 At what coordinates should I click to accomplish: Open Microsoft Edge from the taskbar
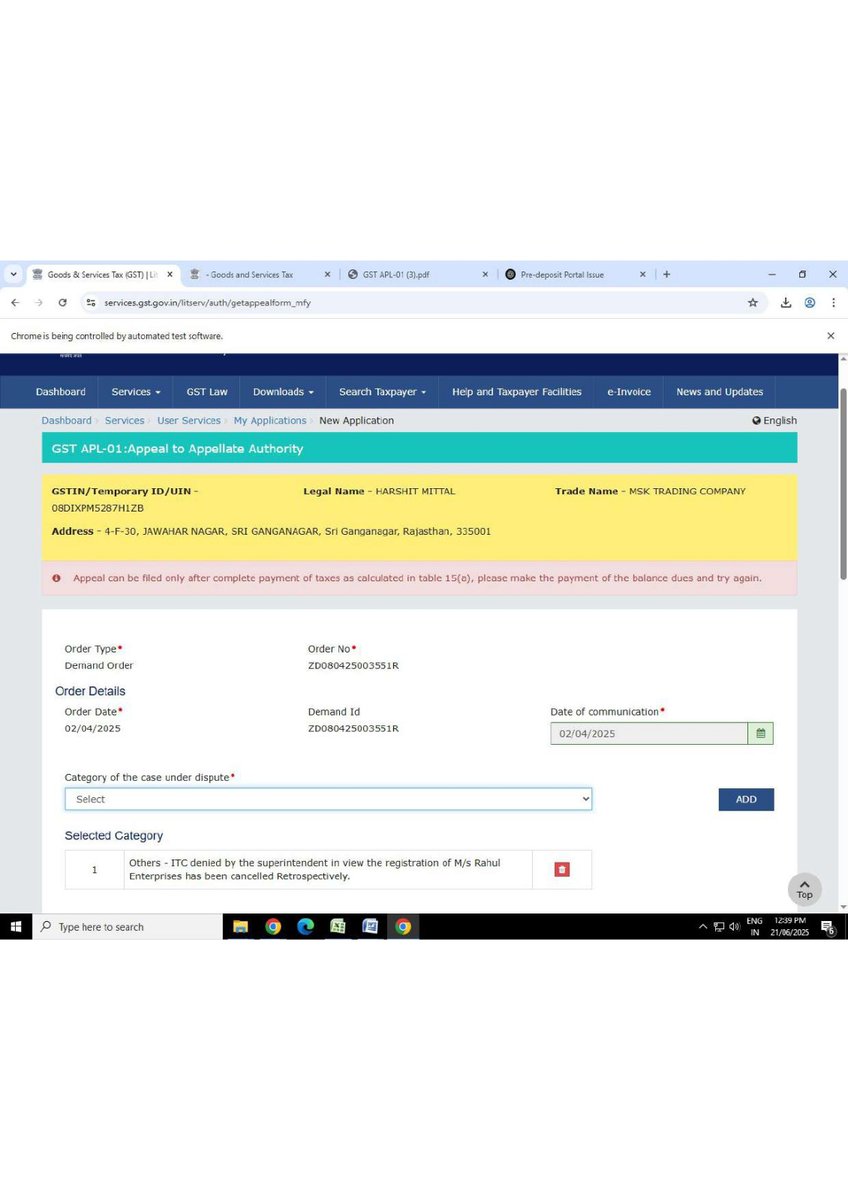coord(306,927)
